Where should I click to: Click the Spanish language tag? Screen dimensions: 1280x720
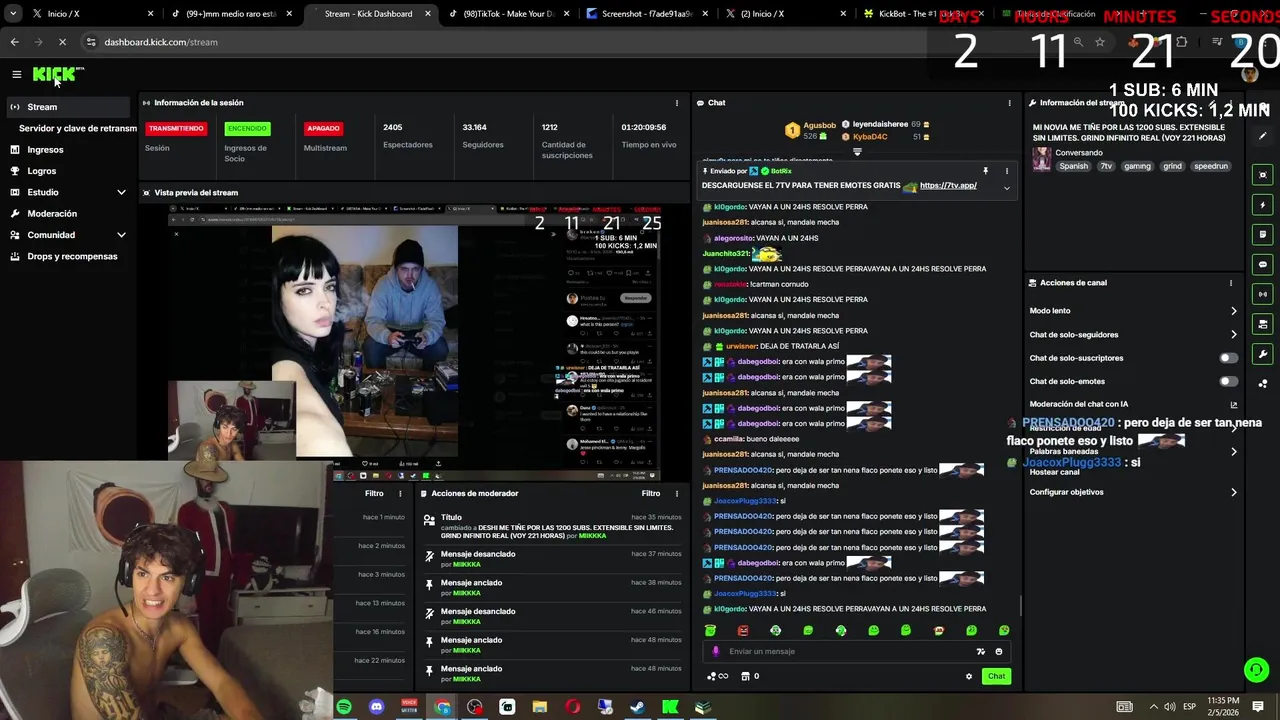(1073, 166)
